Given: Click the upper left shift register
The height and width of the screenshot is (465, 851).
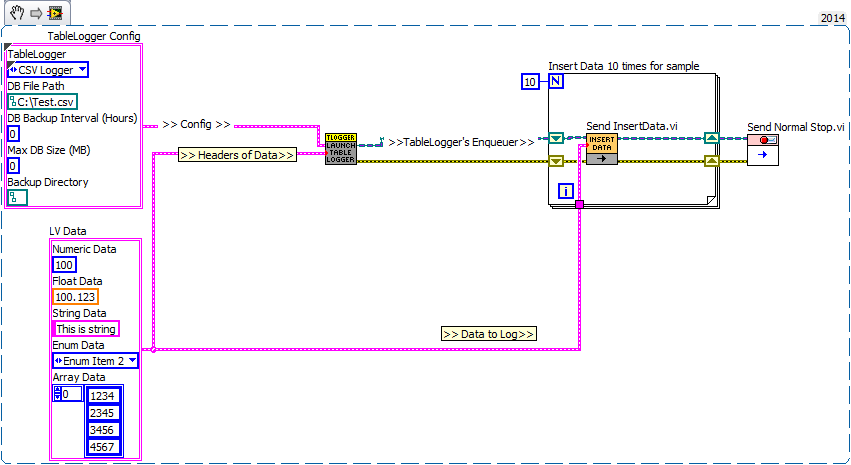Looking at the screenshot, I should pos(555,137).
